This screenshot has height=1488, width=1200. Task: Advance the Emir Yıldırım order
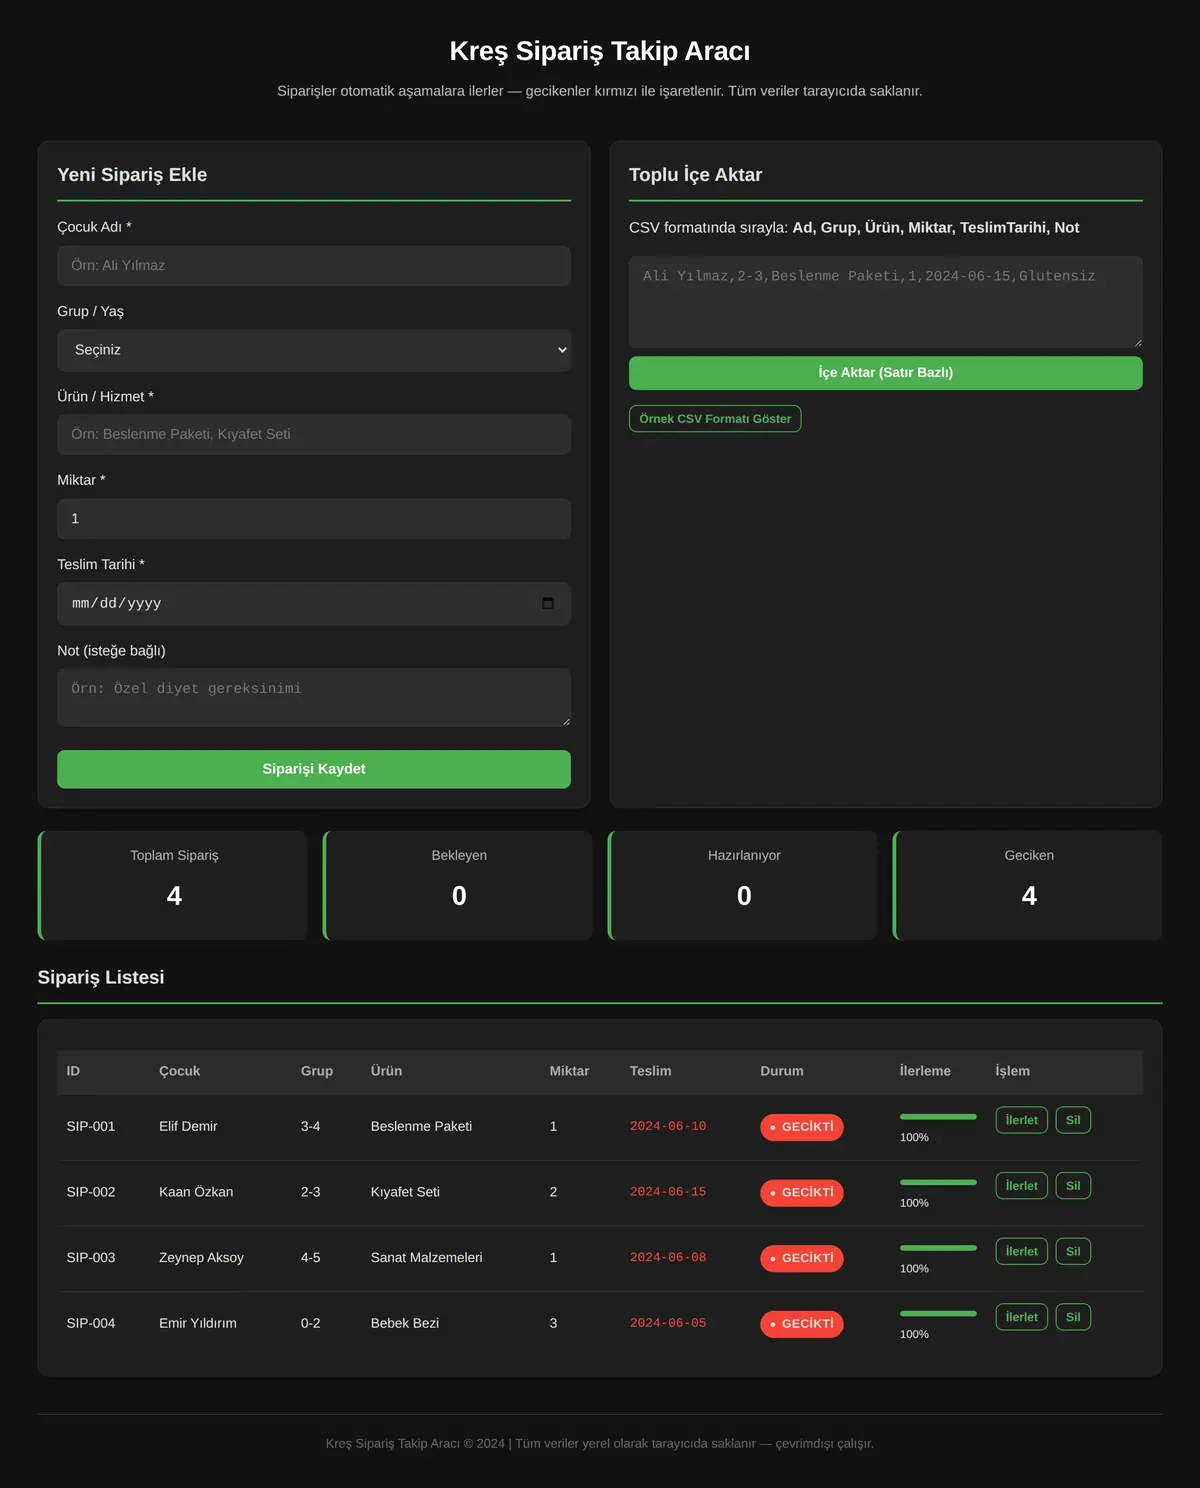1021,1317
